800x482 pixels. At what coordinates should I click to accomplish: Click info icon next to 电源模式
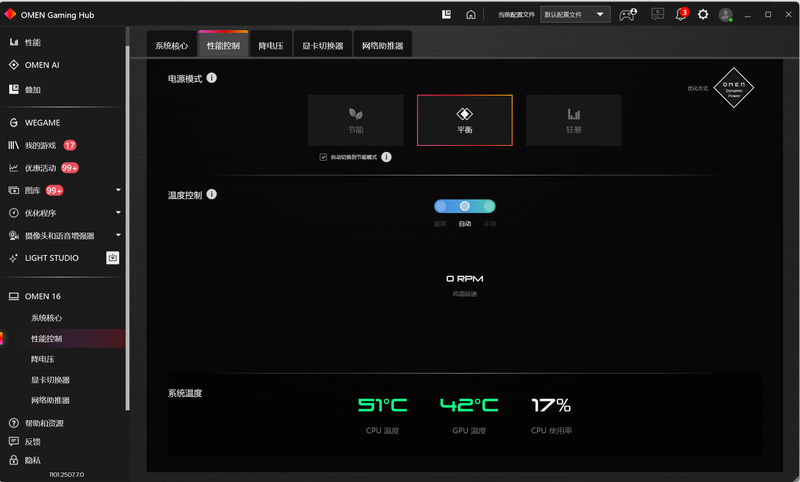(x=212, y=78)
